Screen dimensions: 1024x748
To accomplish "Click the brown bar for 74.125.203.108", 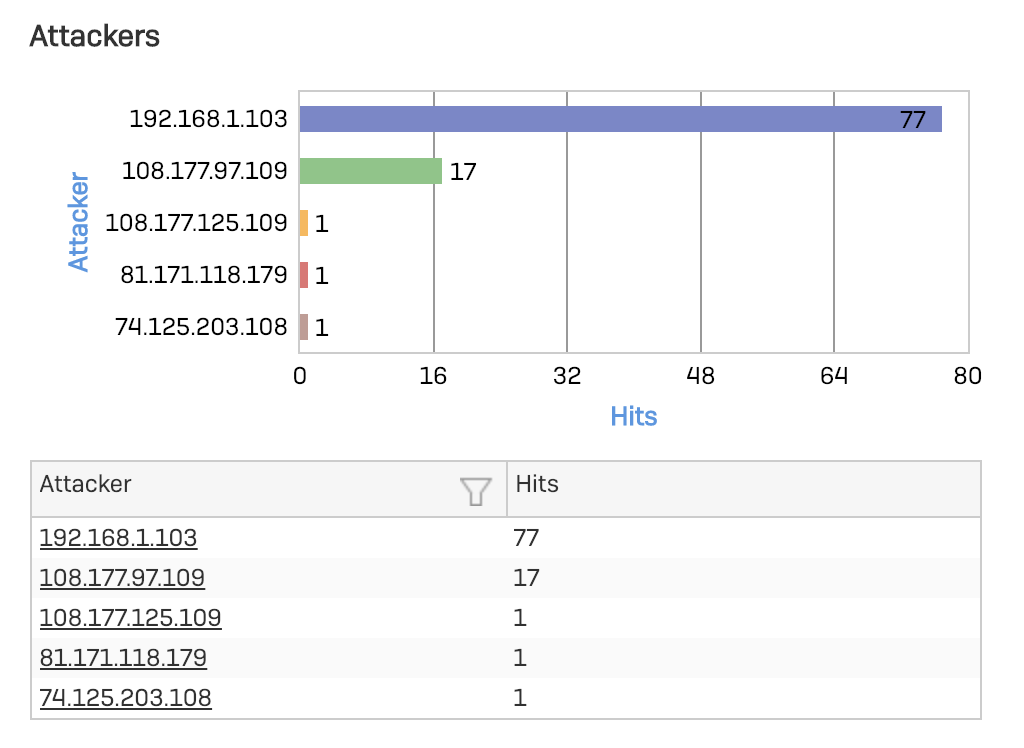I will point(304,327).
